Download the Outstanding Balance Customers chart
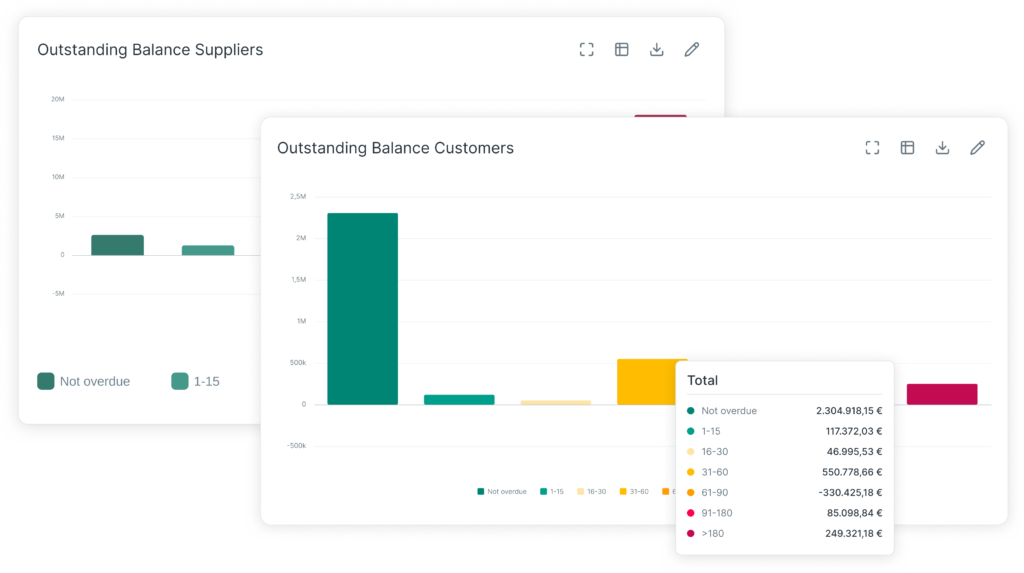The height and width of the screenshot is (573, 1024). point(942,148)
